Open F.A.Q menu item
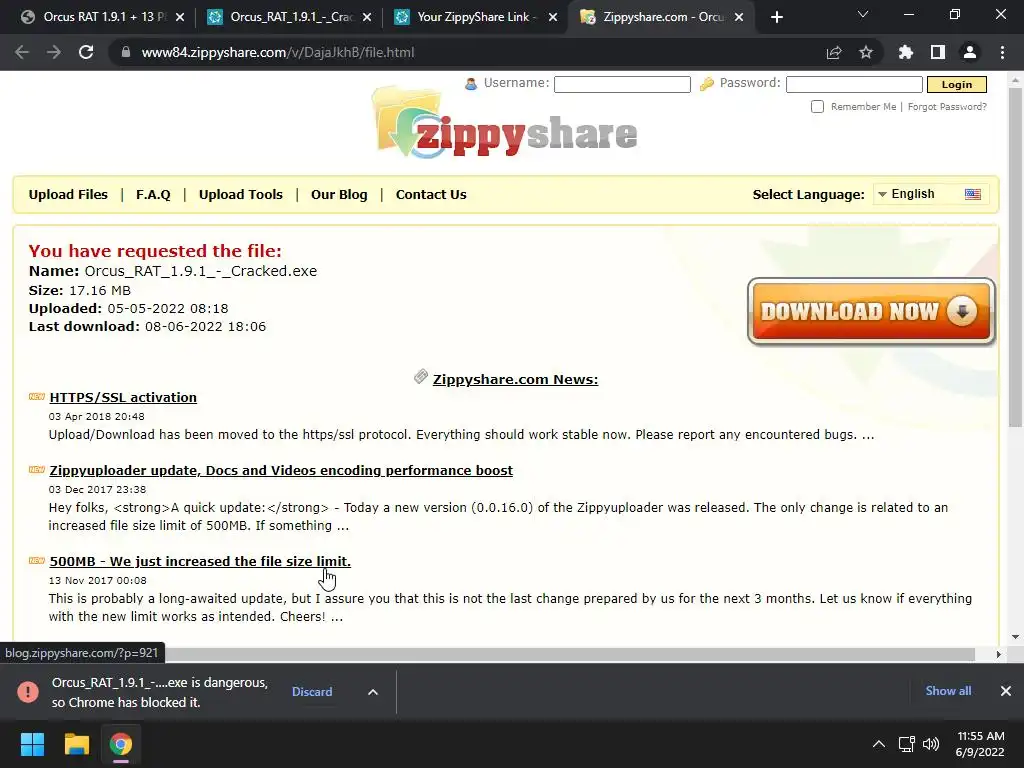Viewport: 1024px width, 768px height. 153,195
